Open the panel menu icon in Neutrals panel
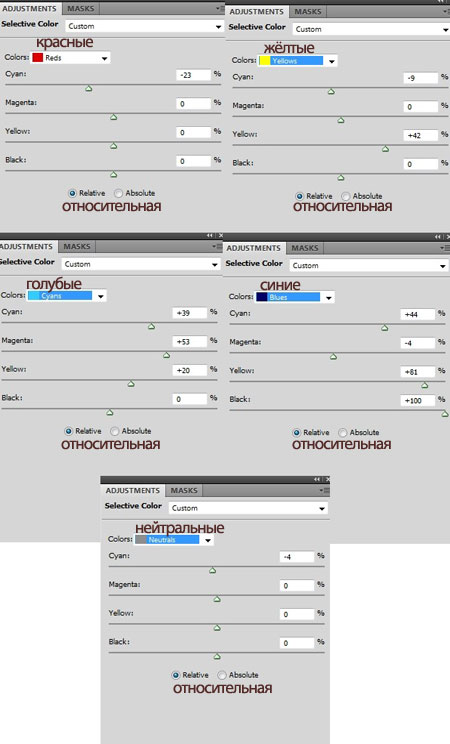Viewport: 450px width, 744px height. point(324,490)
